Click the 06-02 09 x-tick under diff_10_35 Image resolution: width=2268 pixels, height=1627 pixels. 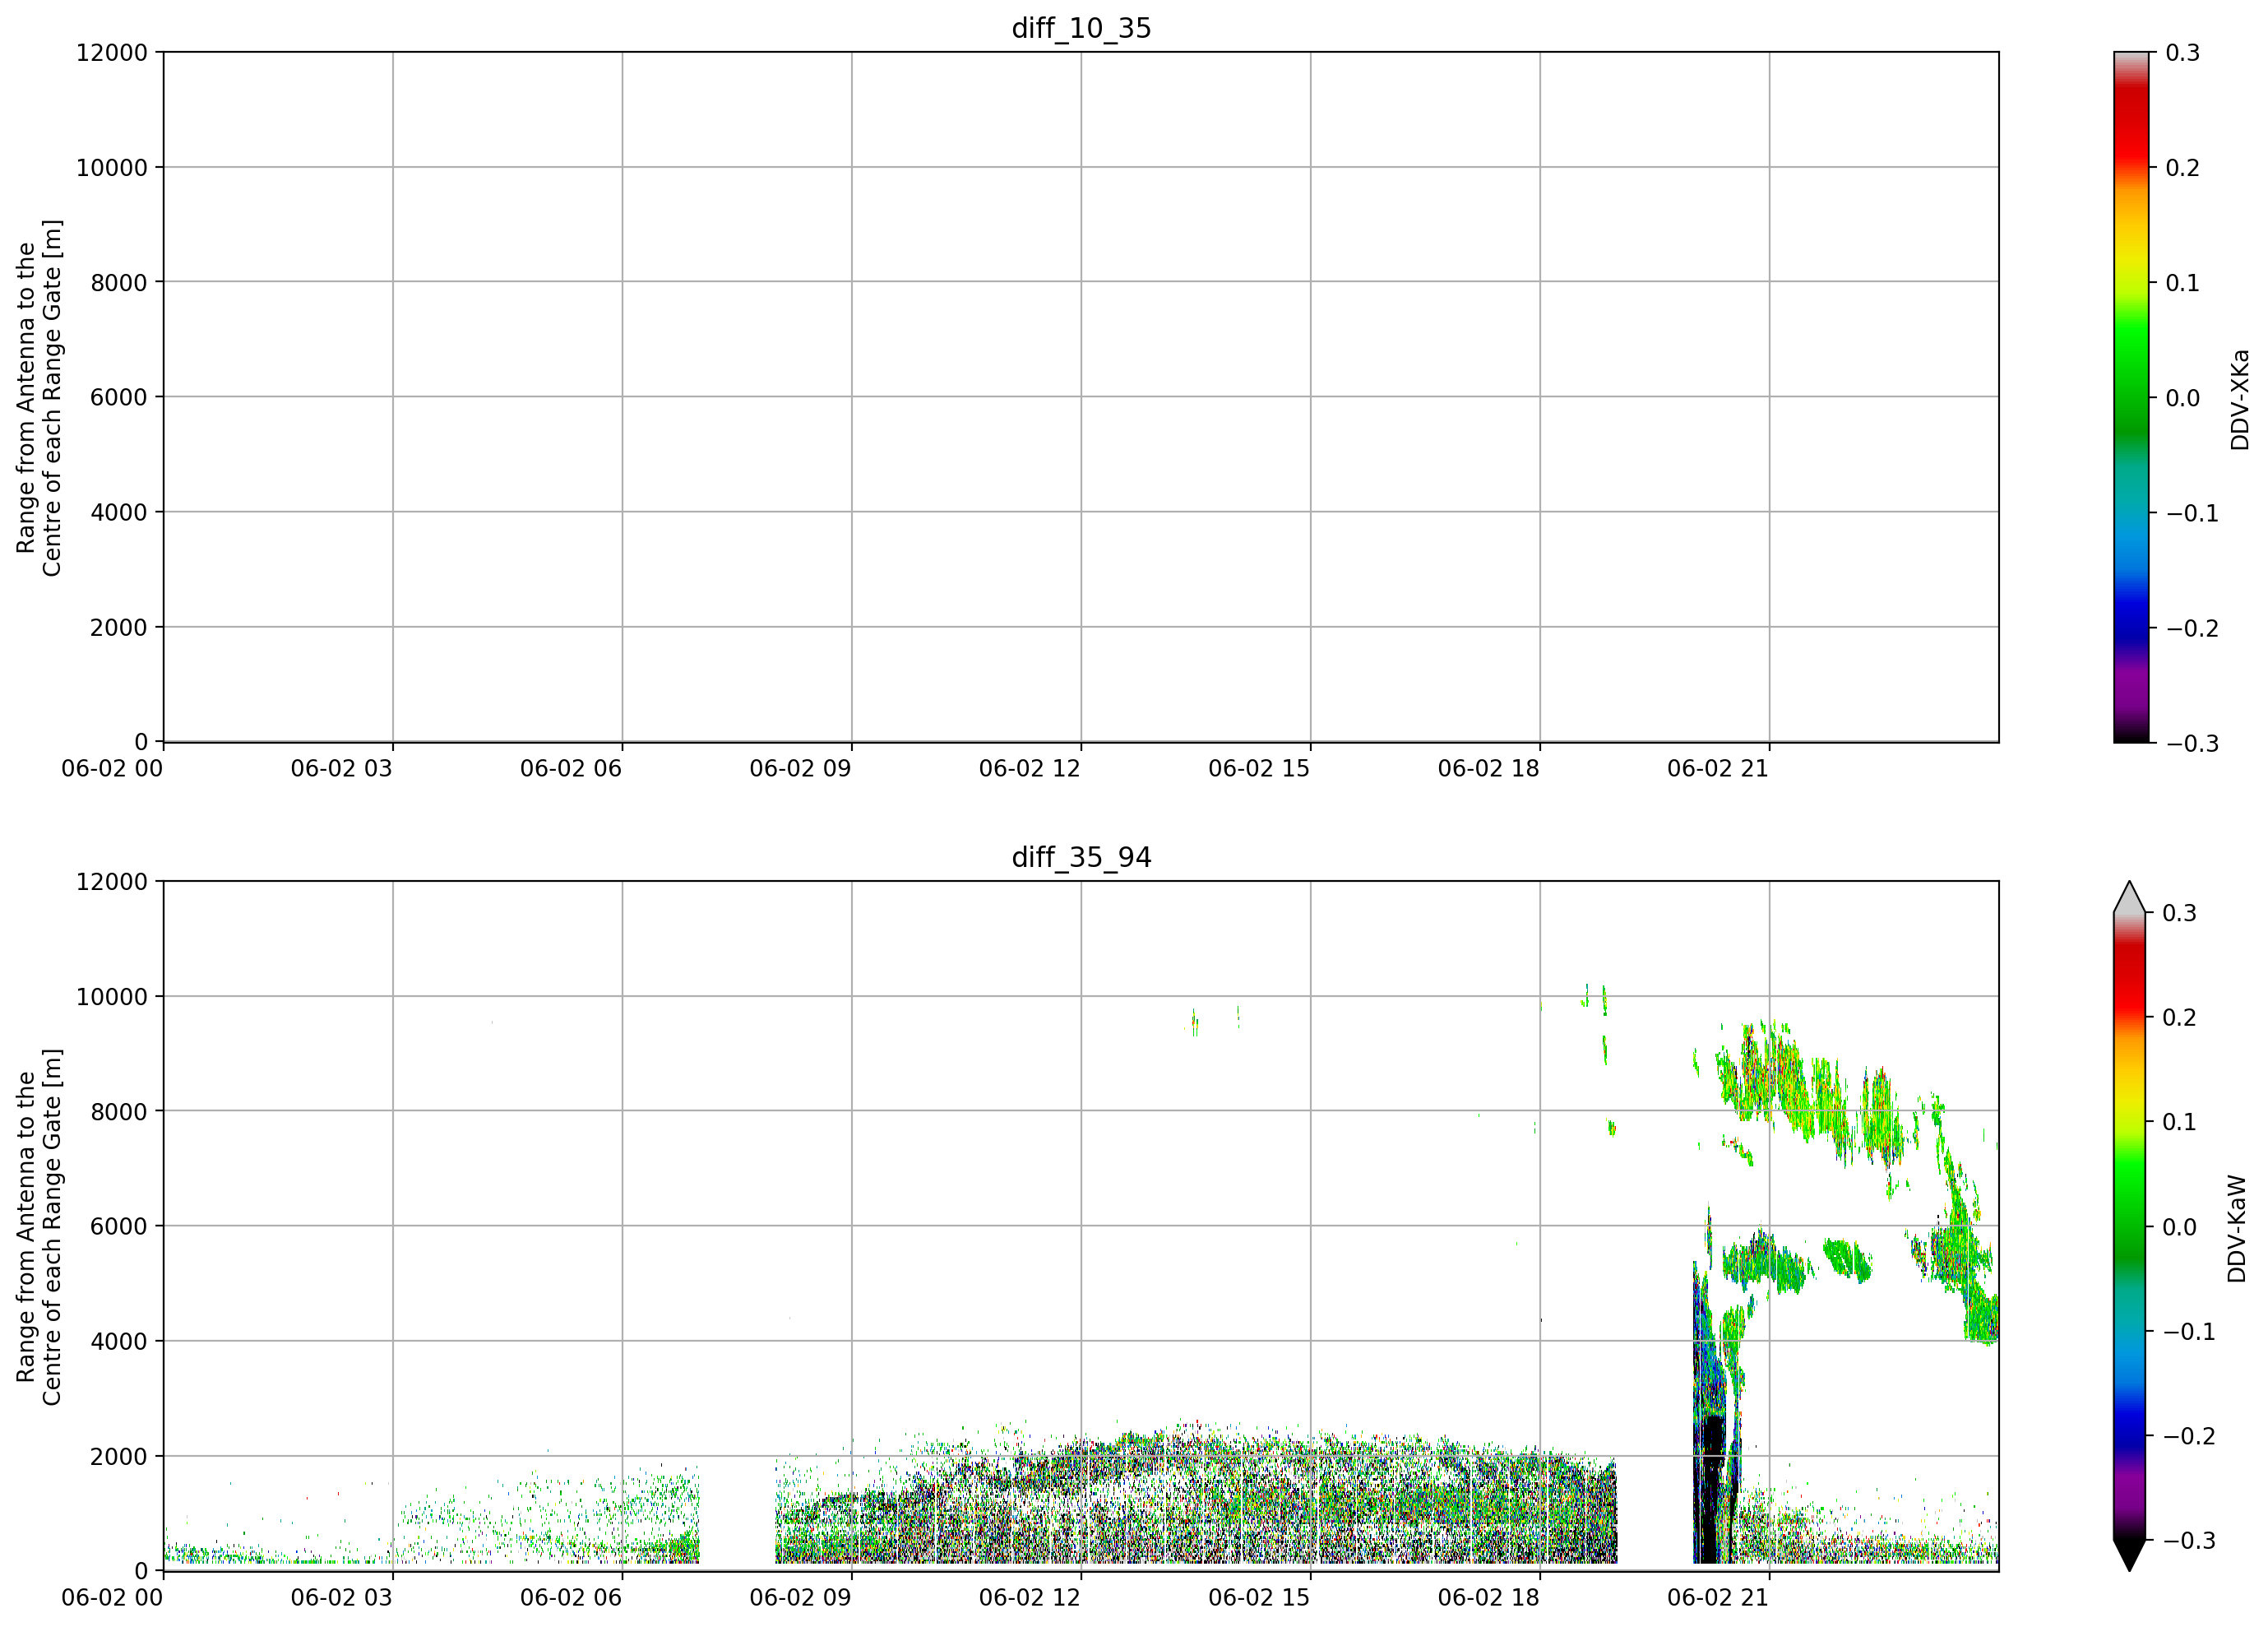point(801,768)
